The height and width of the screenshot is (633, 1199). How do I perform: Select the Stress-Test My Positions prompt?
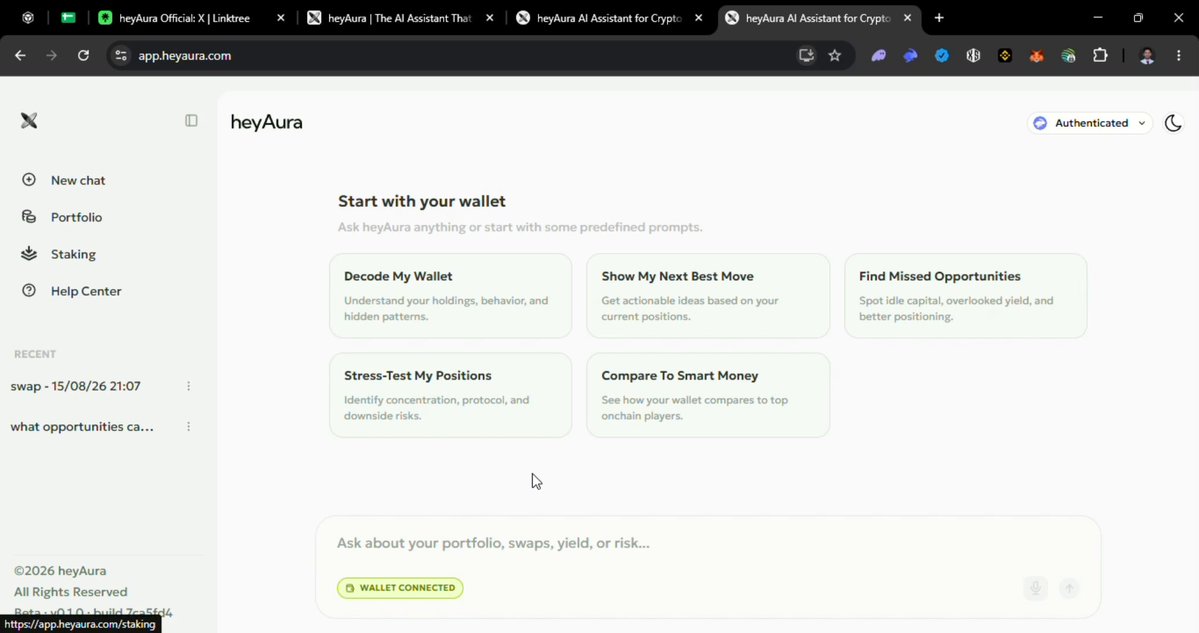click(x=450, y=395)
